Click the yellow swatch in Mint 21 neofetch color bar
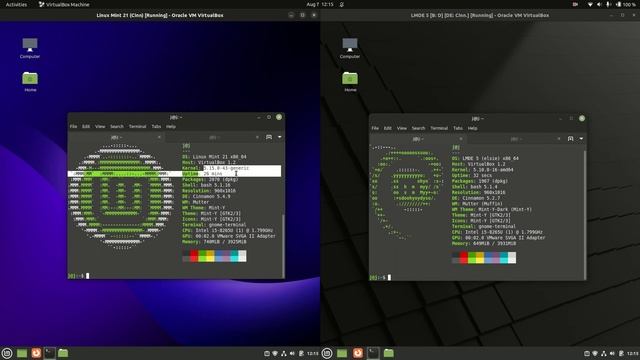This screenshot has width=640, height=360. pos(210,256)
